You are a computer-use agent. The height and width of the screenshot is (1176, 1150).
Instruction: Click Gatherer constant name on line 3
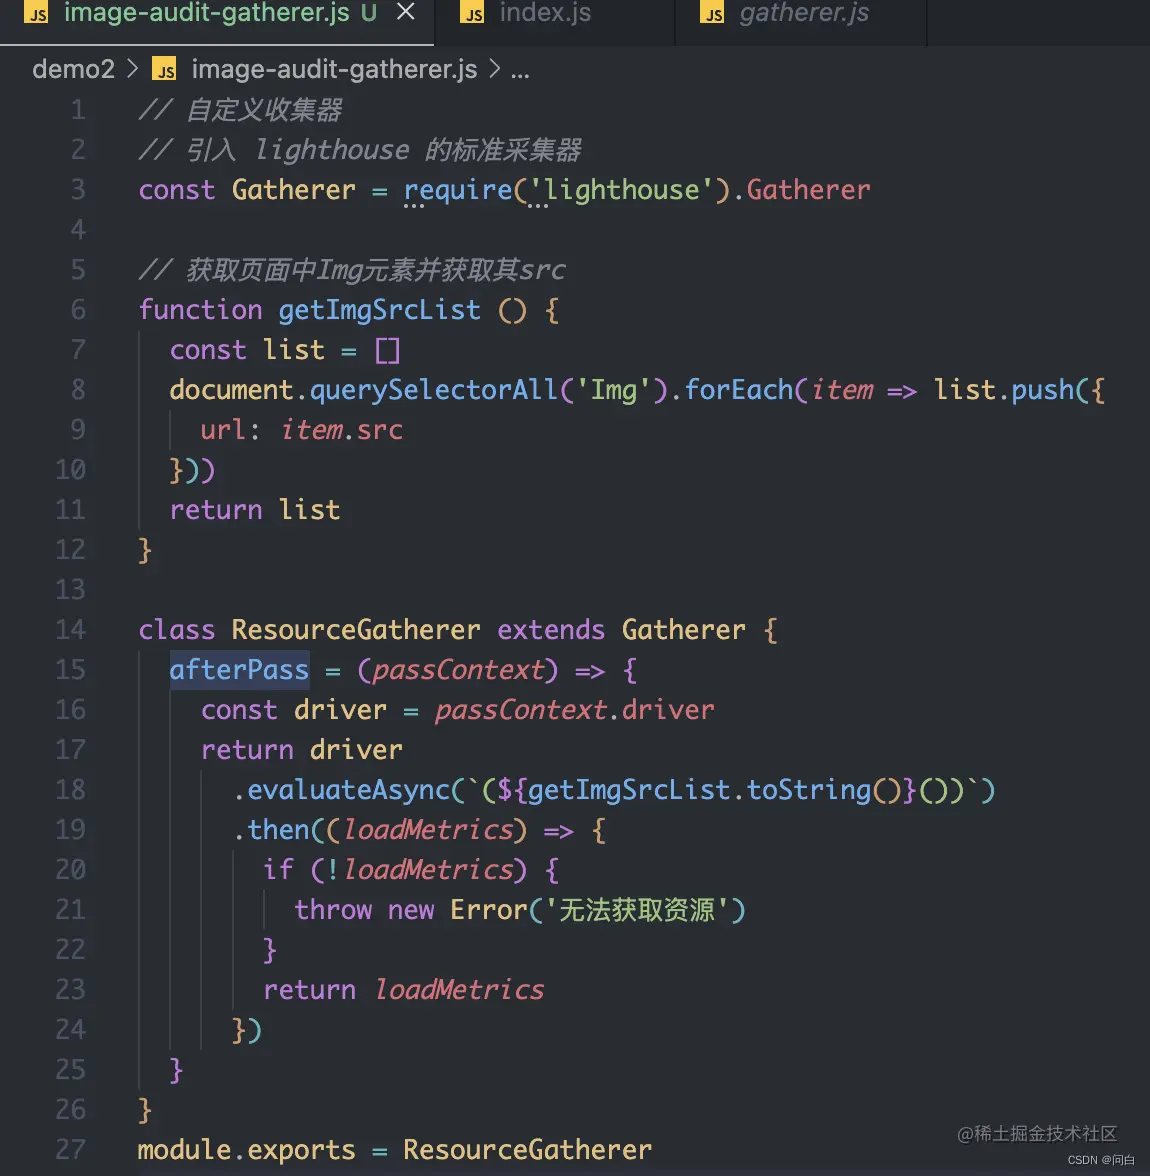coord(293,190)
